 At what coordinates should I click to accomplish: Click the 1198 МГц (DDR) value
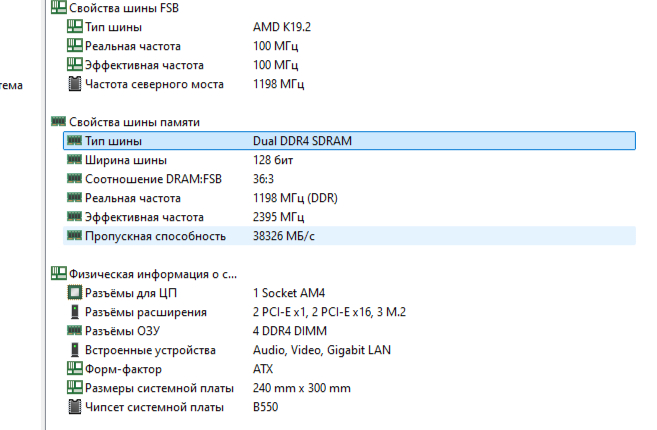296,198
